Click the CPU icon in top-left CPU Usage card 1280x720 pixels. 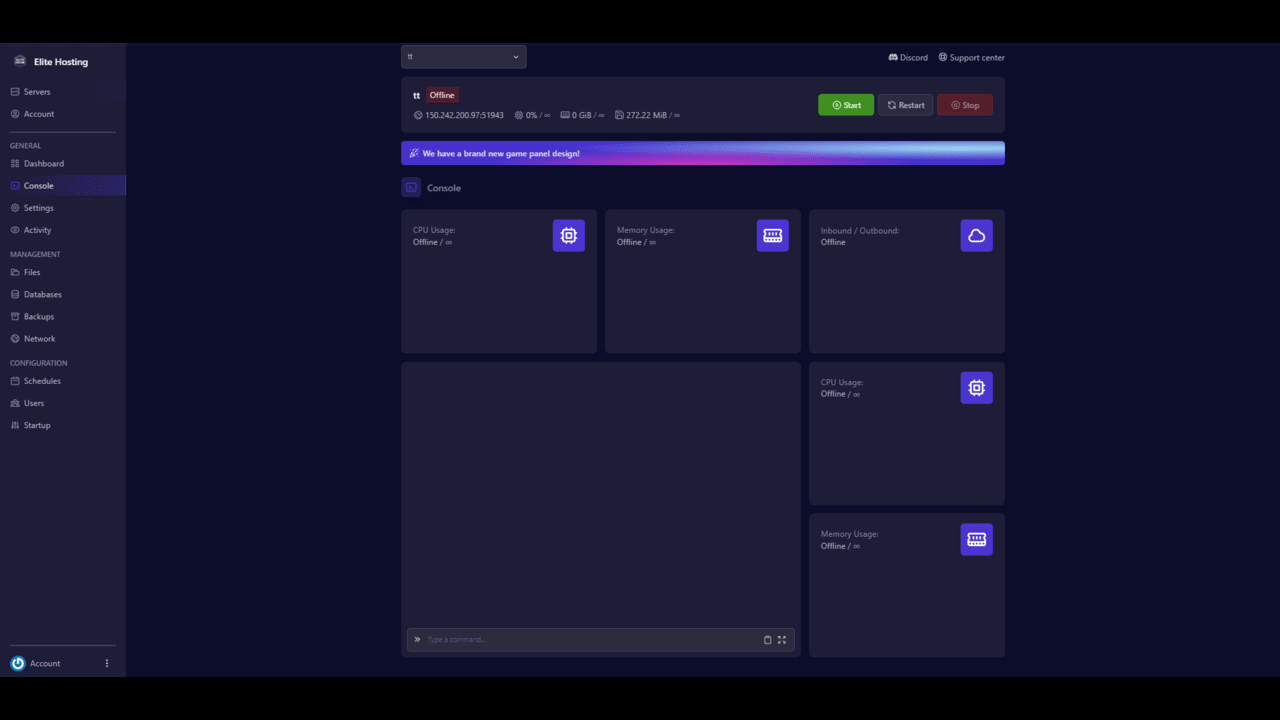(568, 236)
